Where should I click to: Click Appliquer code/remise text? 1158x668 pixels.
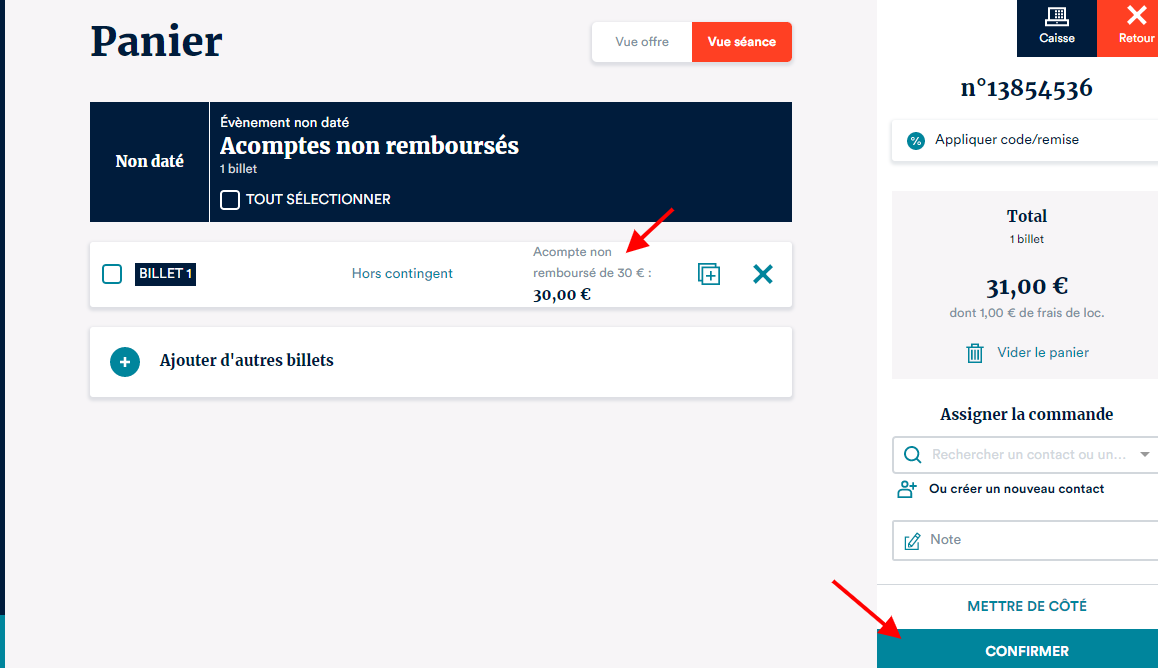tap(1006, 140)
